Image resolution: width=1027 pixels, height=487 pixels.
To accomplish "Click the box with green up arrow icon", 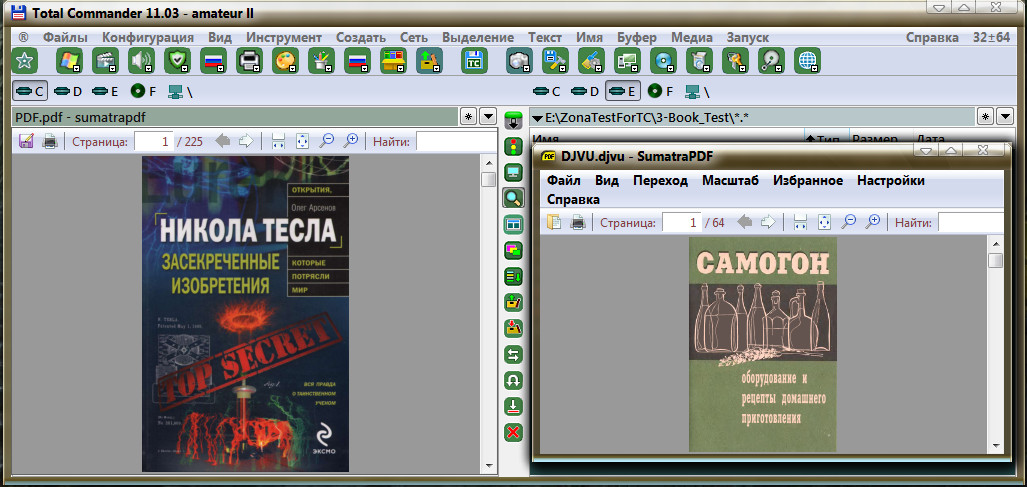I will tap(429, 61).
